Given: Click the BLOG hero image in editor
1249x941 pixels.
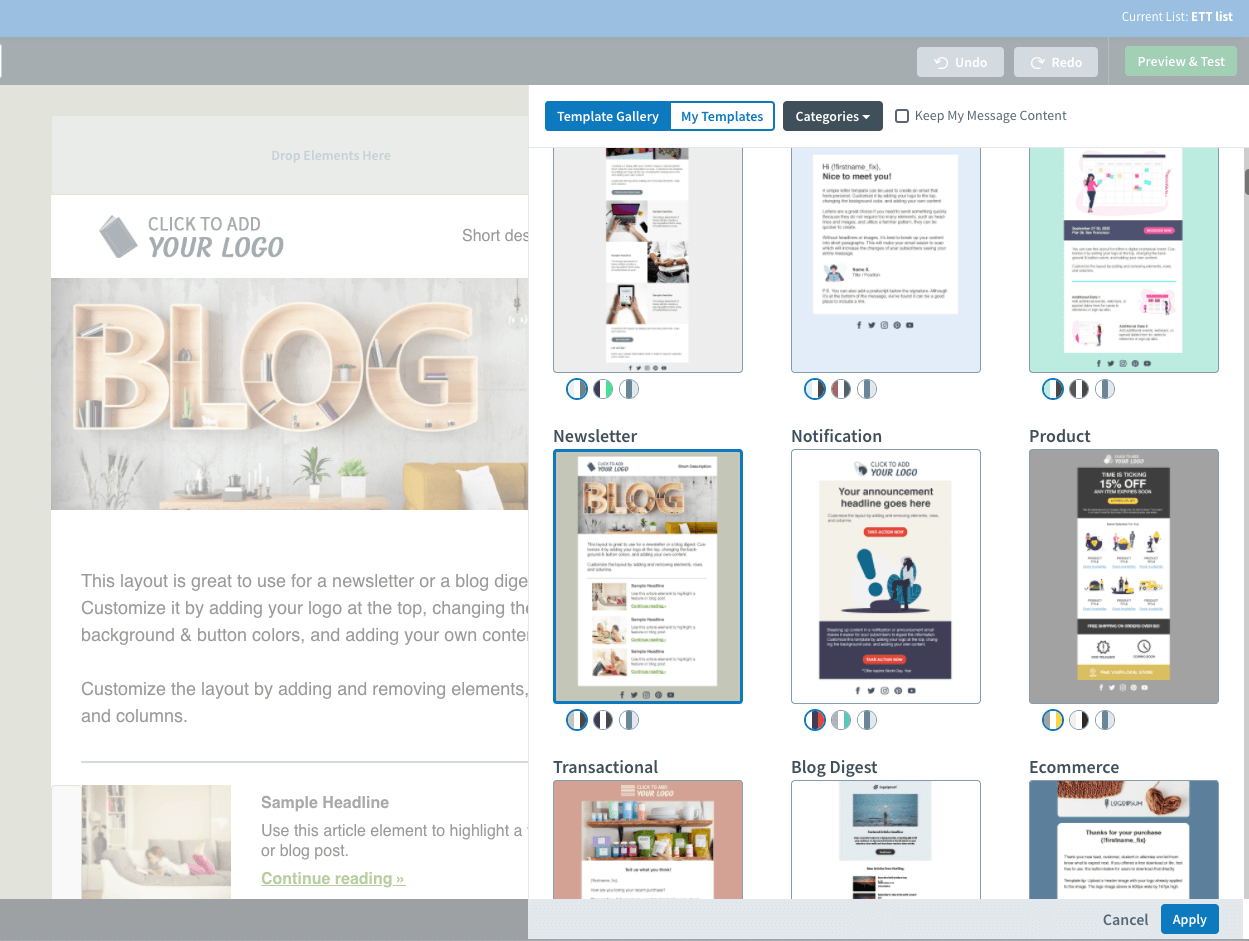Looking at the screenshot, I should [x=290, y=394].
